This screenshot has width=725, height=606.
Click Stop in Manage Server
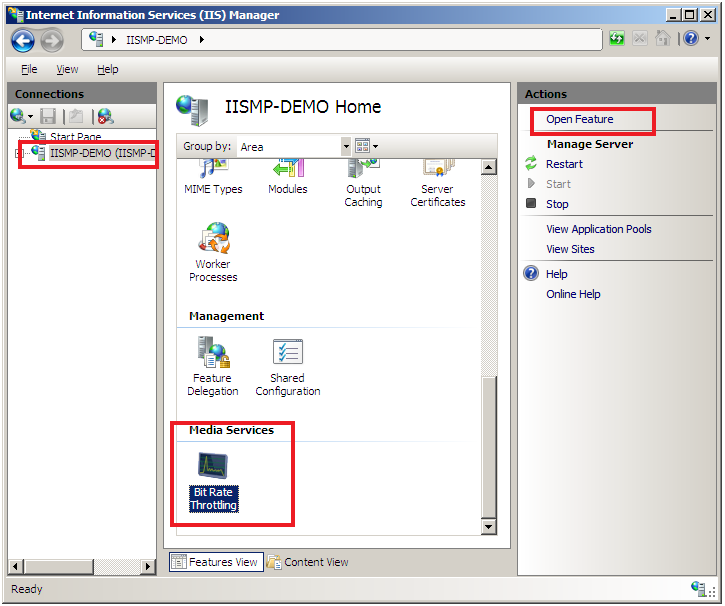(557, 204)
